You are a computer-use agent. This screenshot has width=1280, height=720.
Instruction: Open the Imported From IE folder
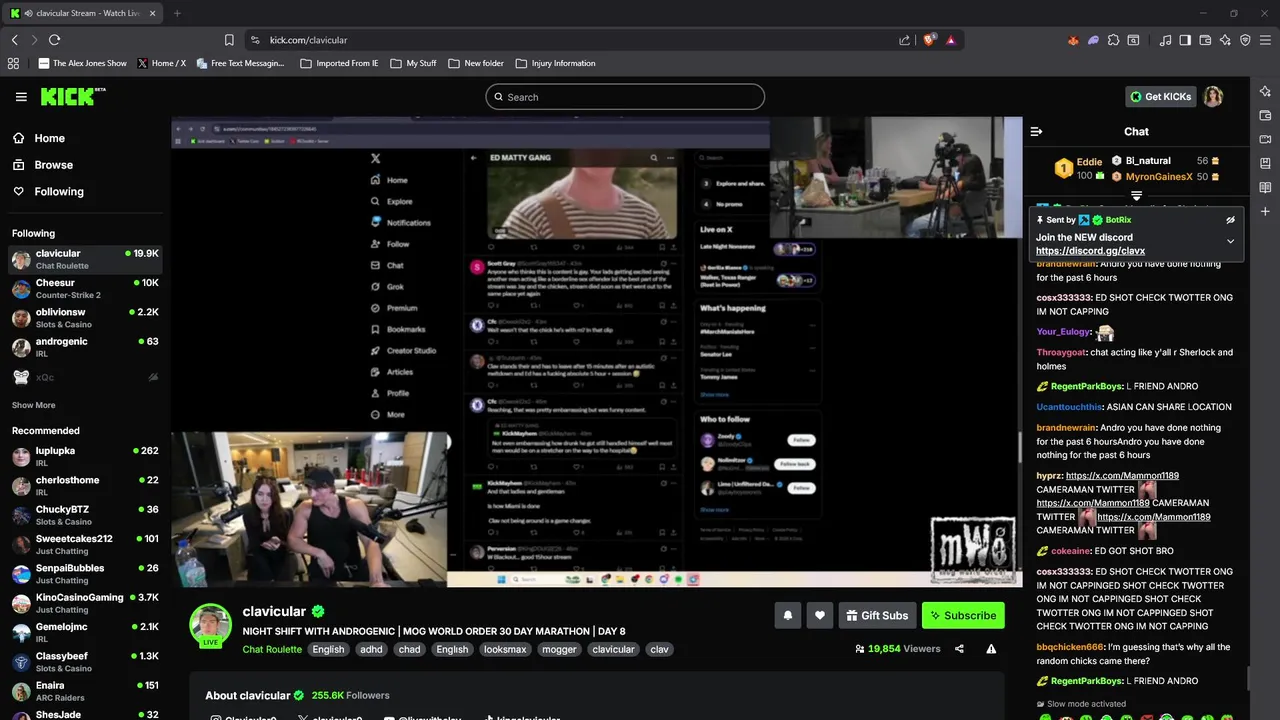tap(339, 63)
